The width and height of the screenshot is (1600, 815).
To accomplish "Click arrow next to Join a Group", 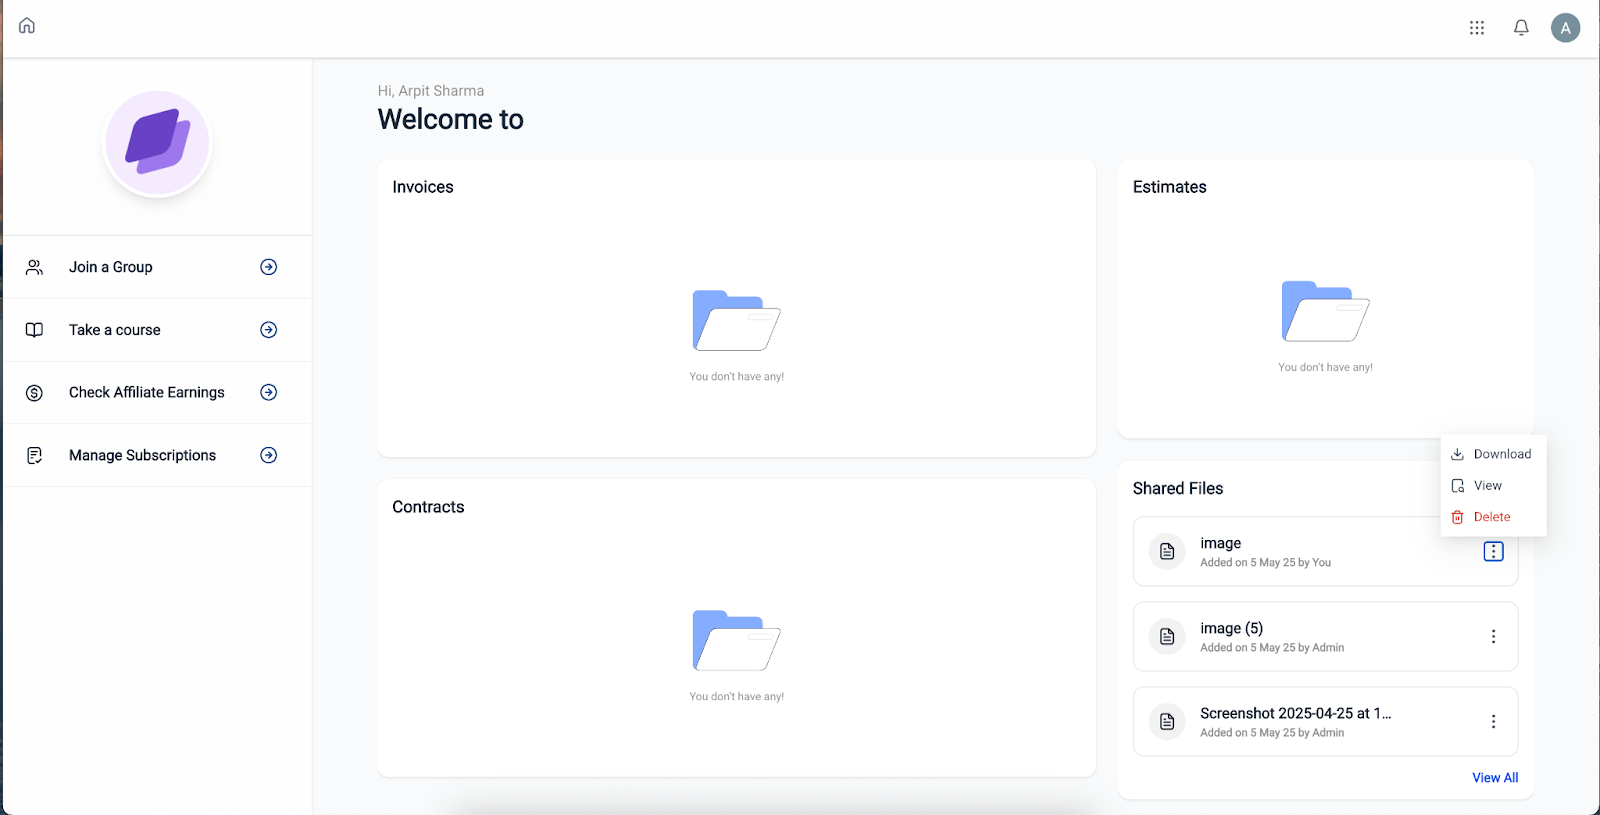I will point(269,267).
